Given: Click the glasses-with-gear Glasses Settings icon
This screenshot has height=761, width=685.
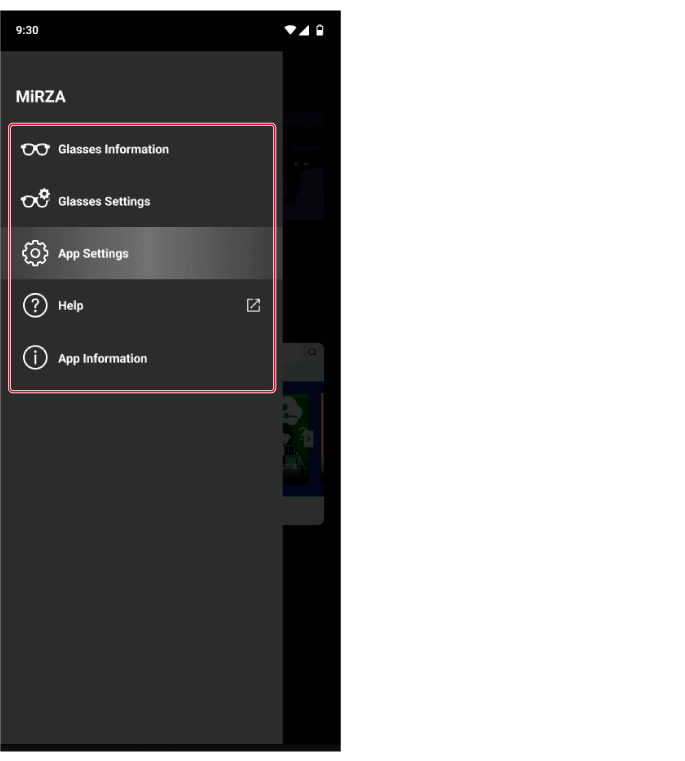Looking at the screenshot, I should pos(35,199).
